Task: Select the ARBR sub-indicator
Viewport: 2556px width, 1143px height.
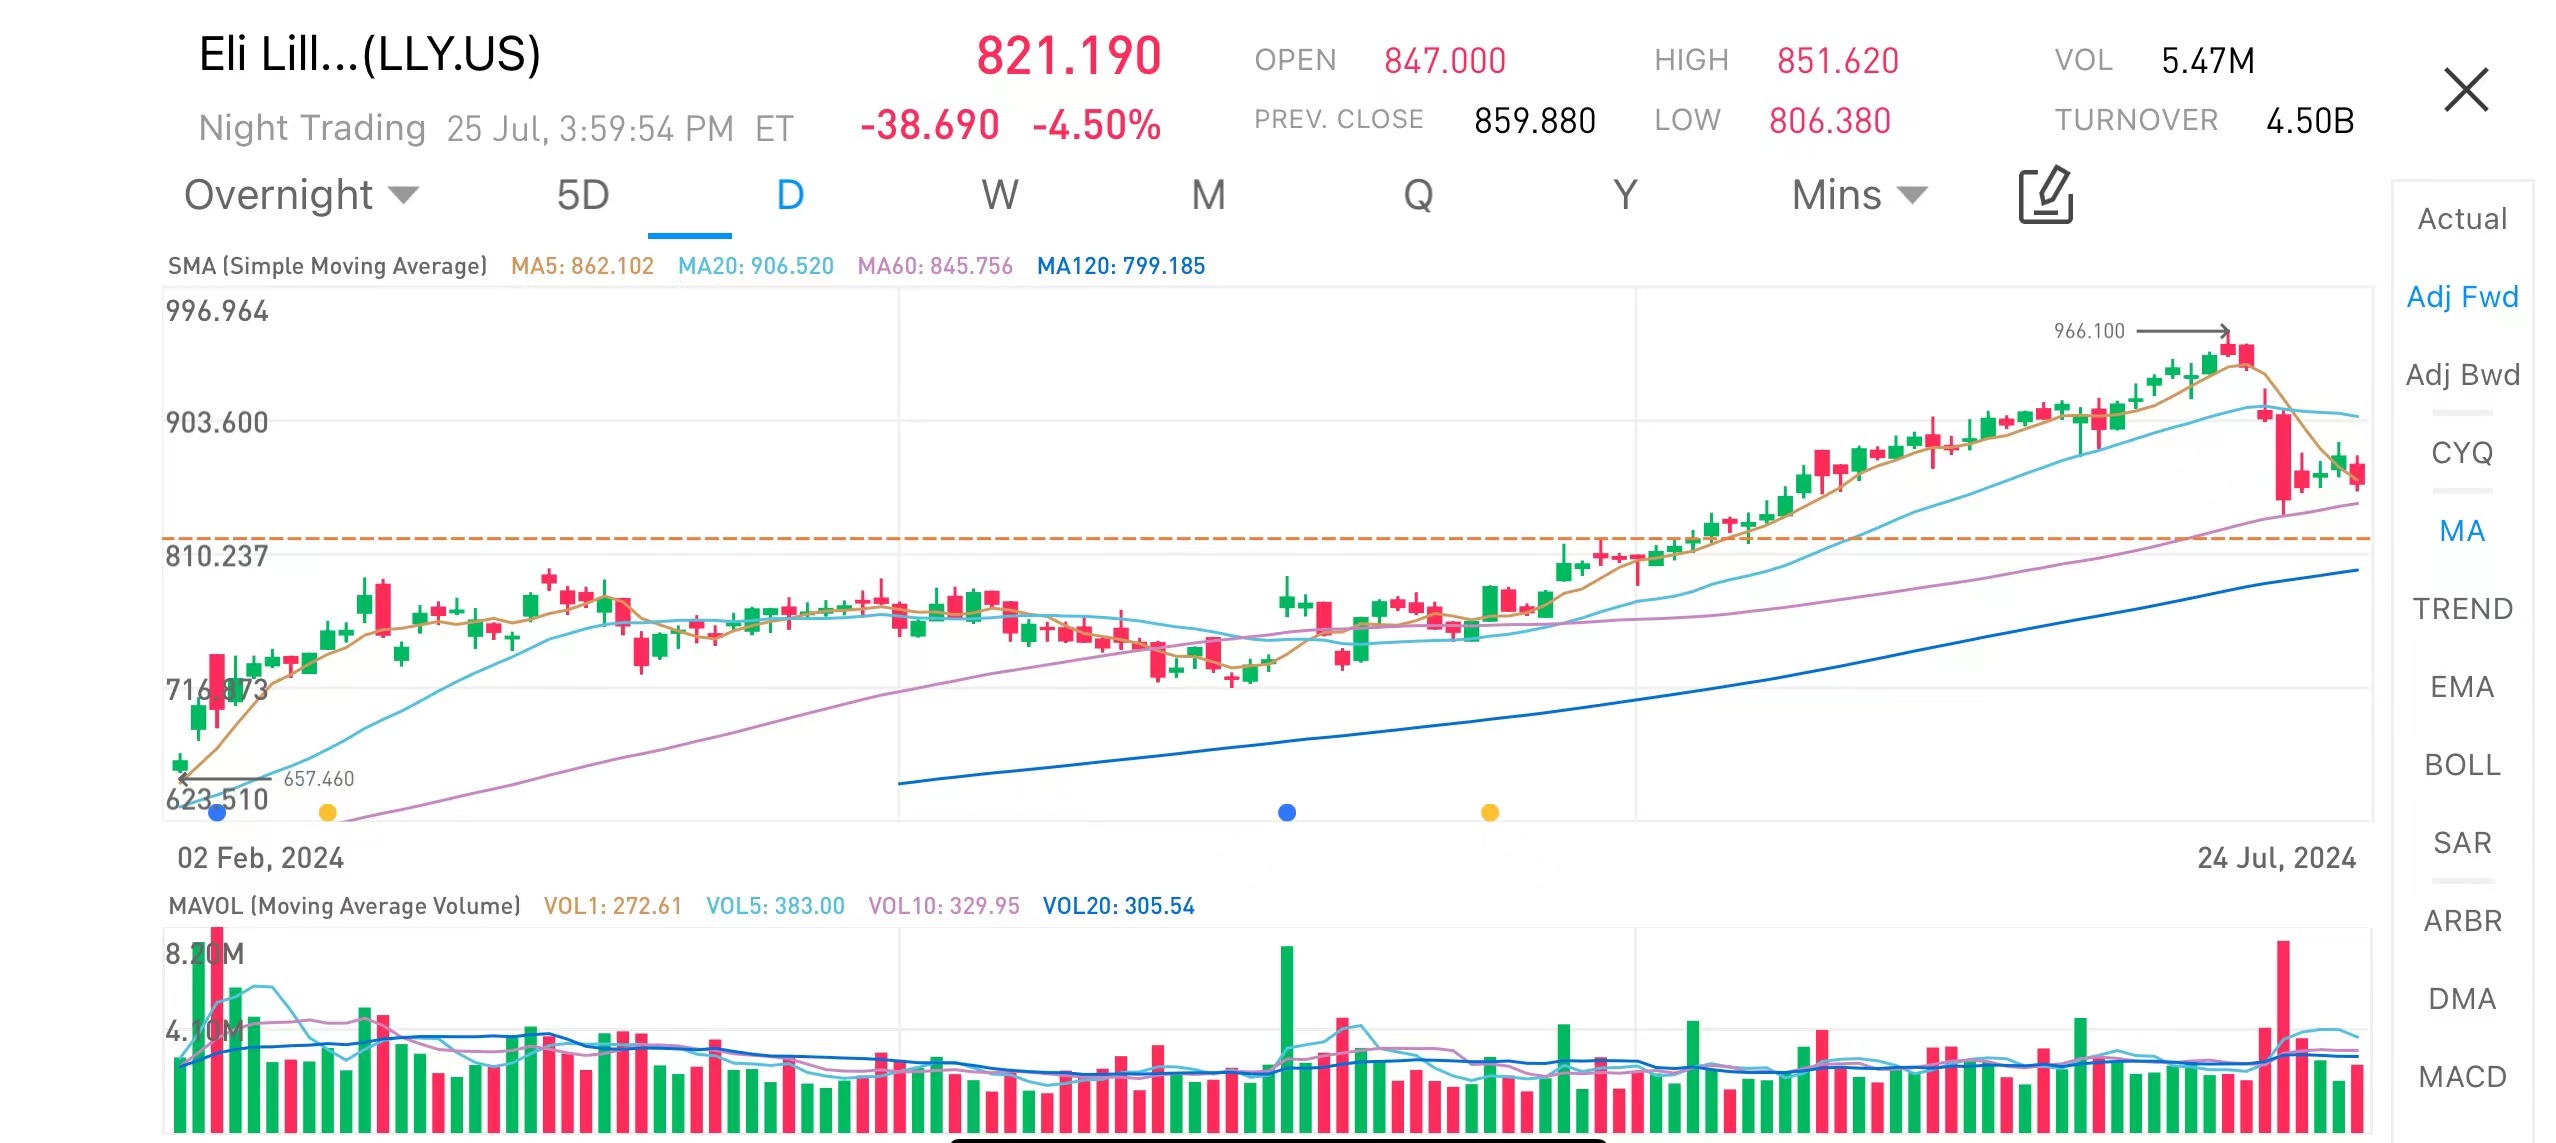Action: pos(2462,921)
